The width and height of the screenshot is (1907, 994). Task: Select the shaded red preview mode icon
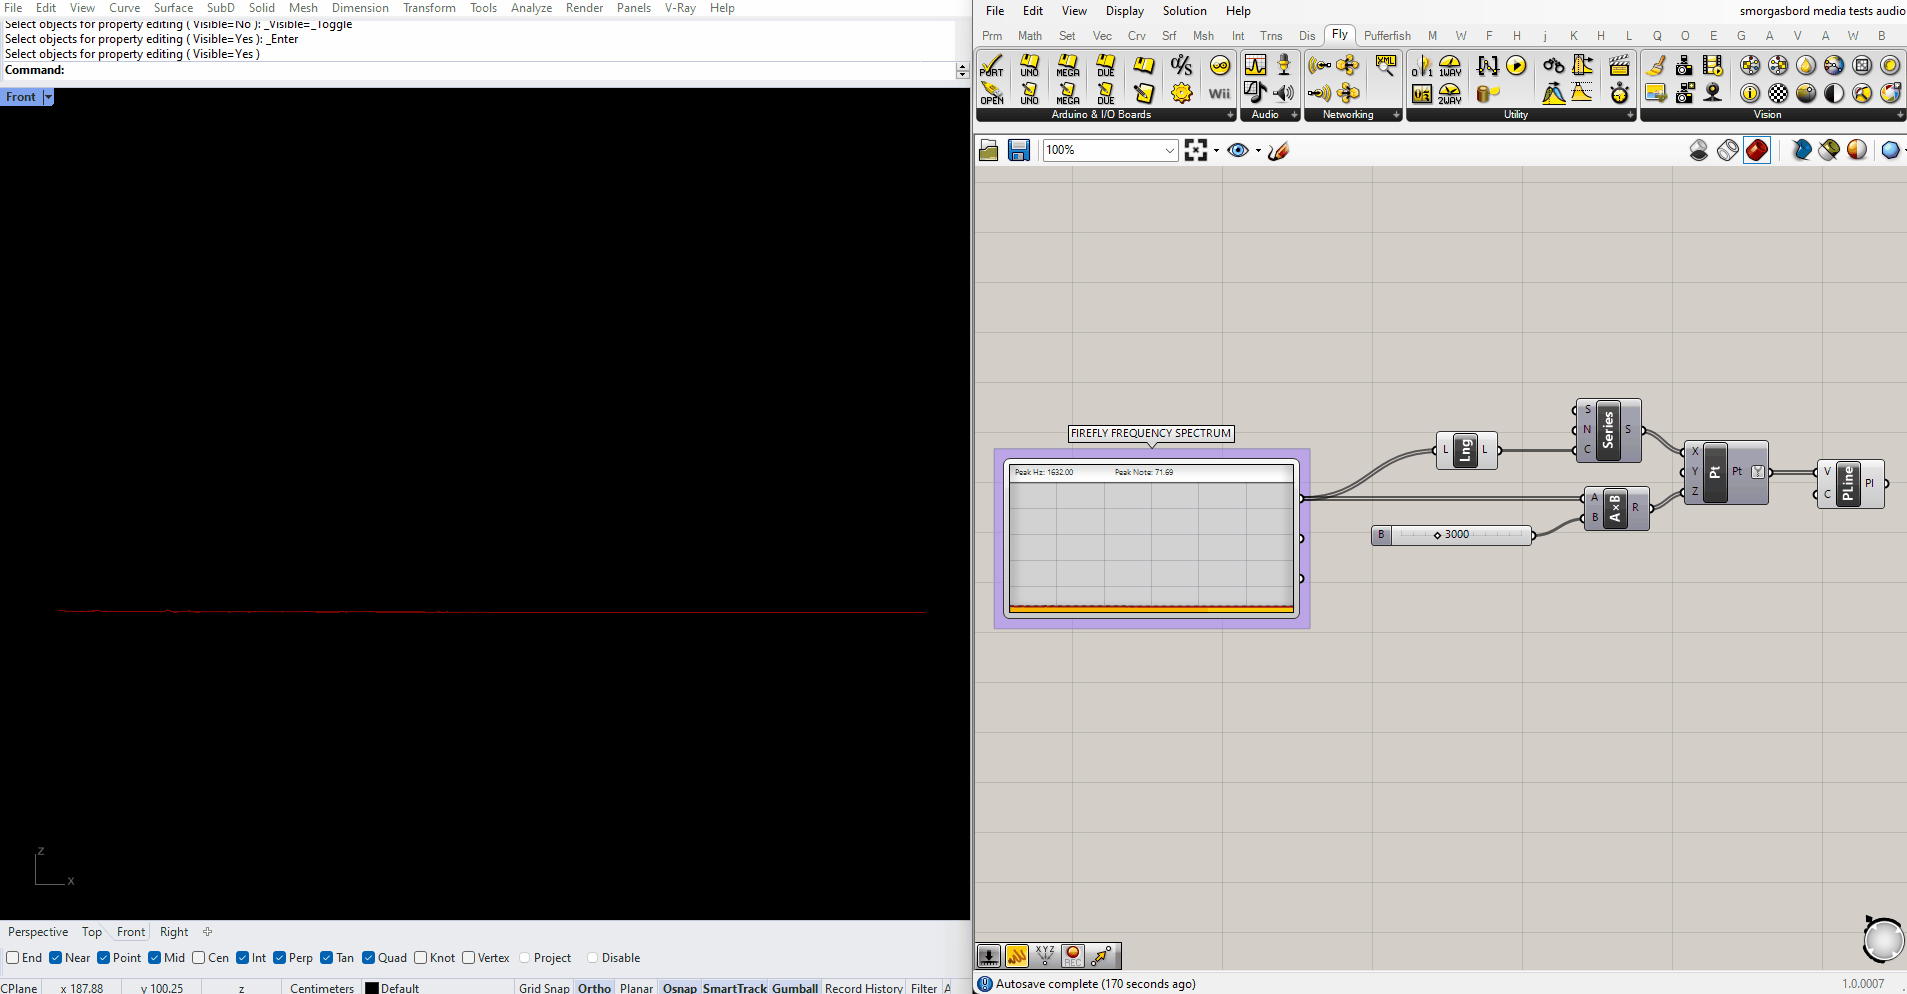click(1756, 151)
